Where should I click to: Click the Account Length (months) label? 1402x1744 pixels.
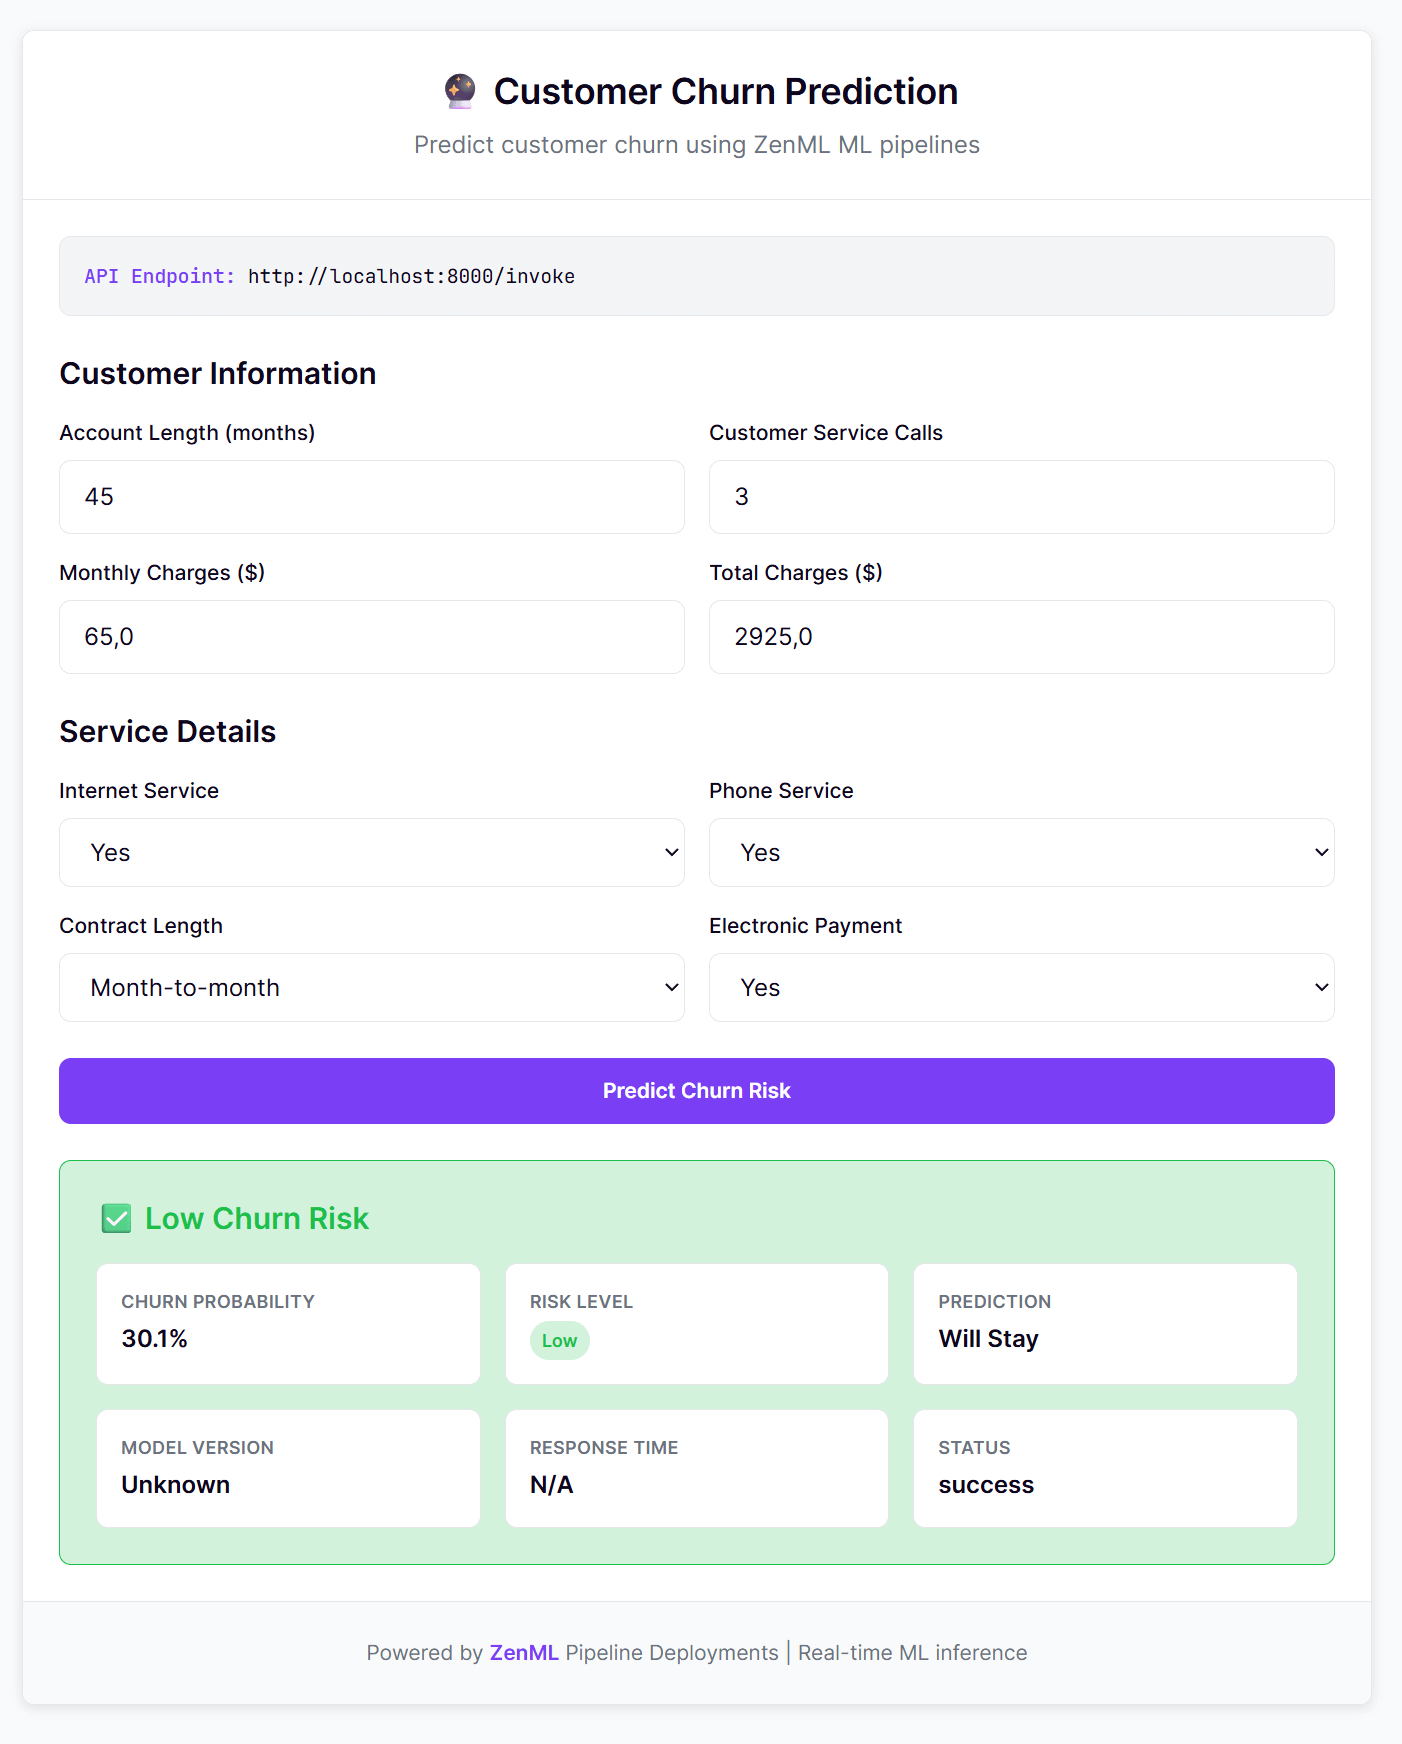pyautogui.click(x=187, y=433)
